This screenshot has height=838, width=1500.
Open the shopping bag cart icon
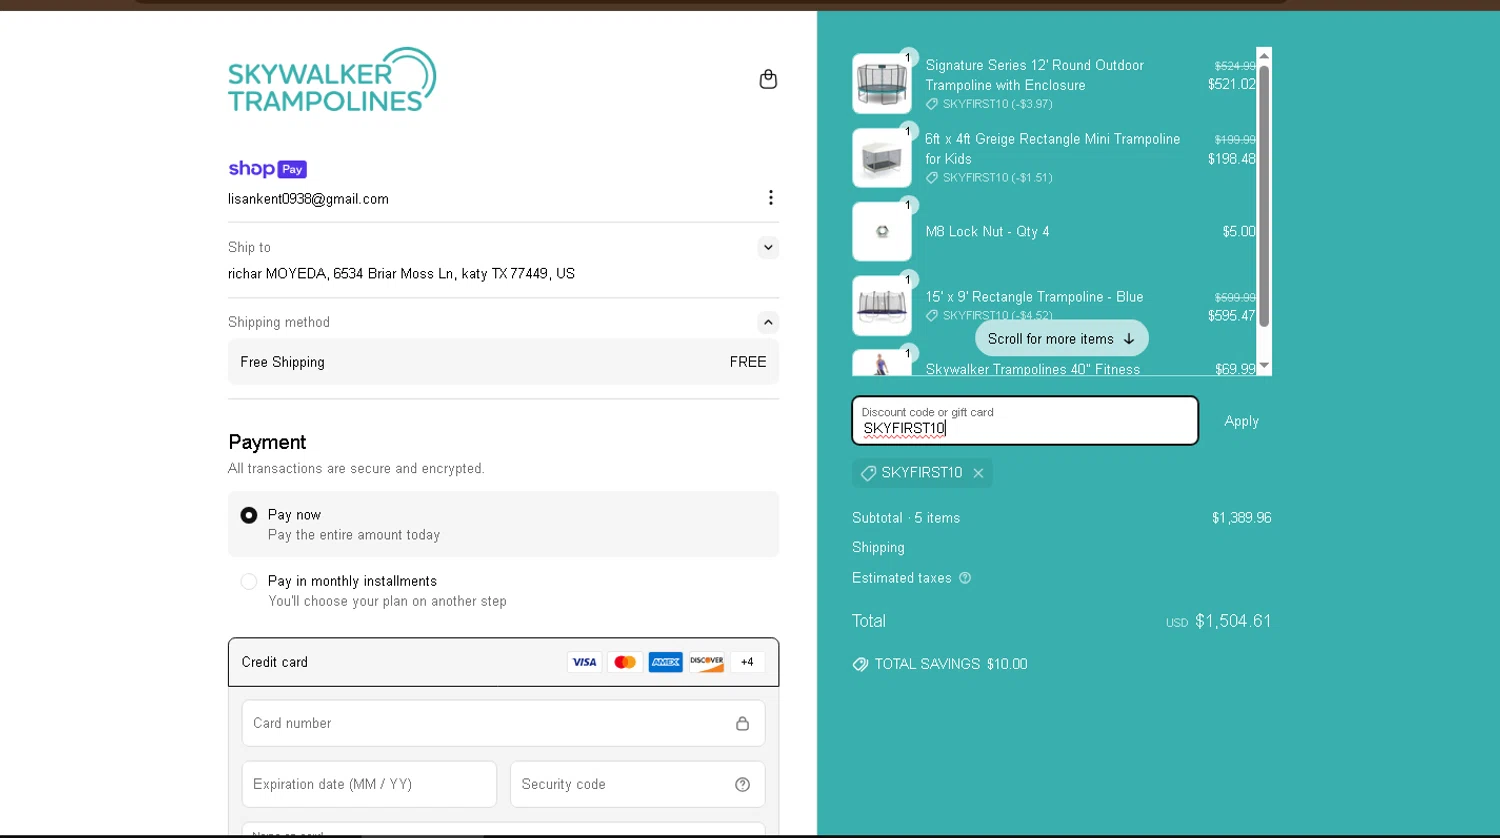pyautogui.click(x=768, y=79)
